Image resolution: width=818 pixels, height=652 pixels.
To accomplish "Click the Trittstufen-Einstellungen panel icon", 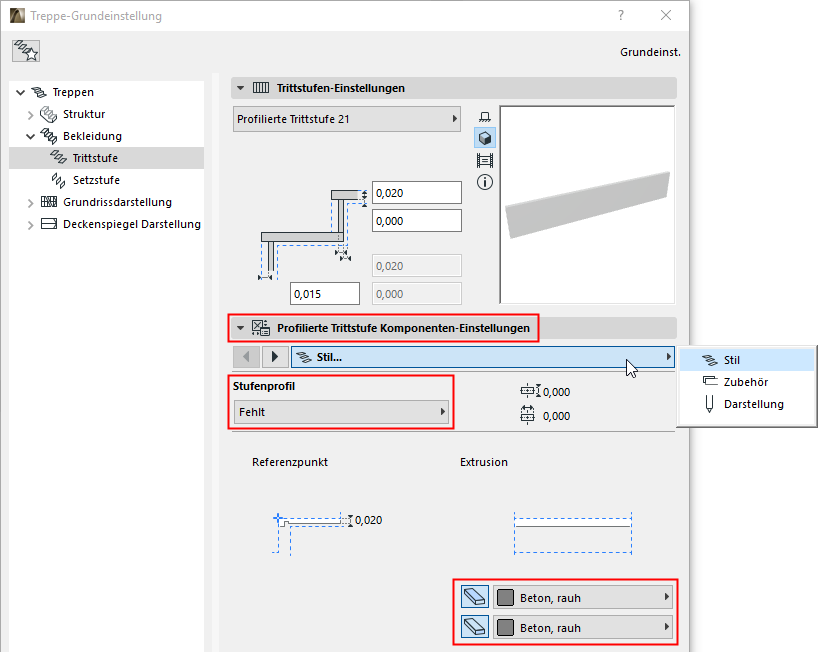I will [261, 88].
